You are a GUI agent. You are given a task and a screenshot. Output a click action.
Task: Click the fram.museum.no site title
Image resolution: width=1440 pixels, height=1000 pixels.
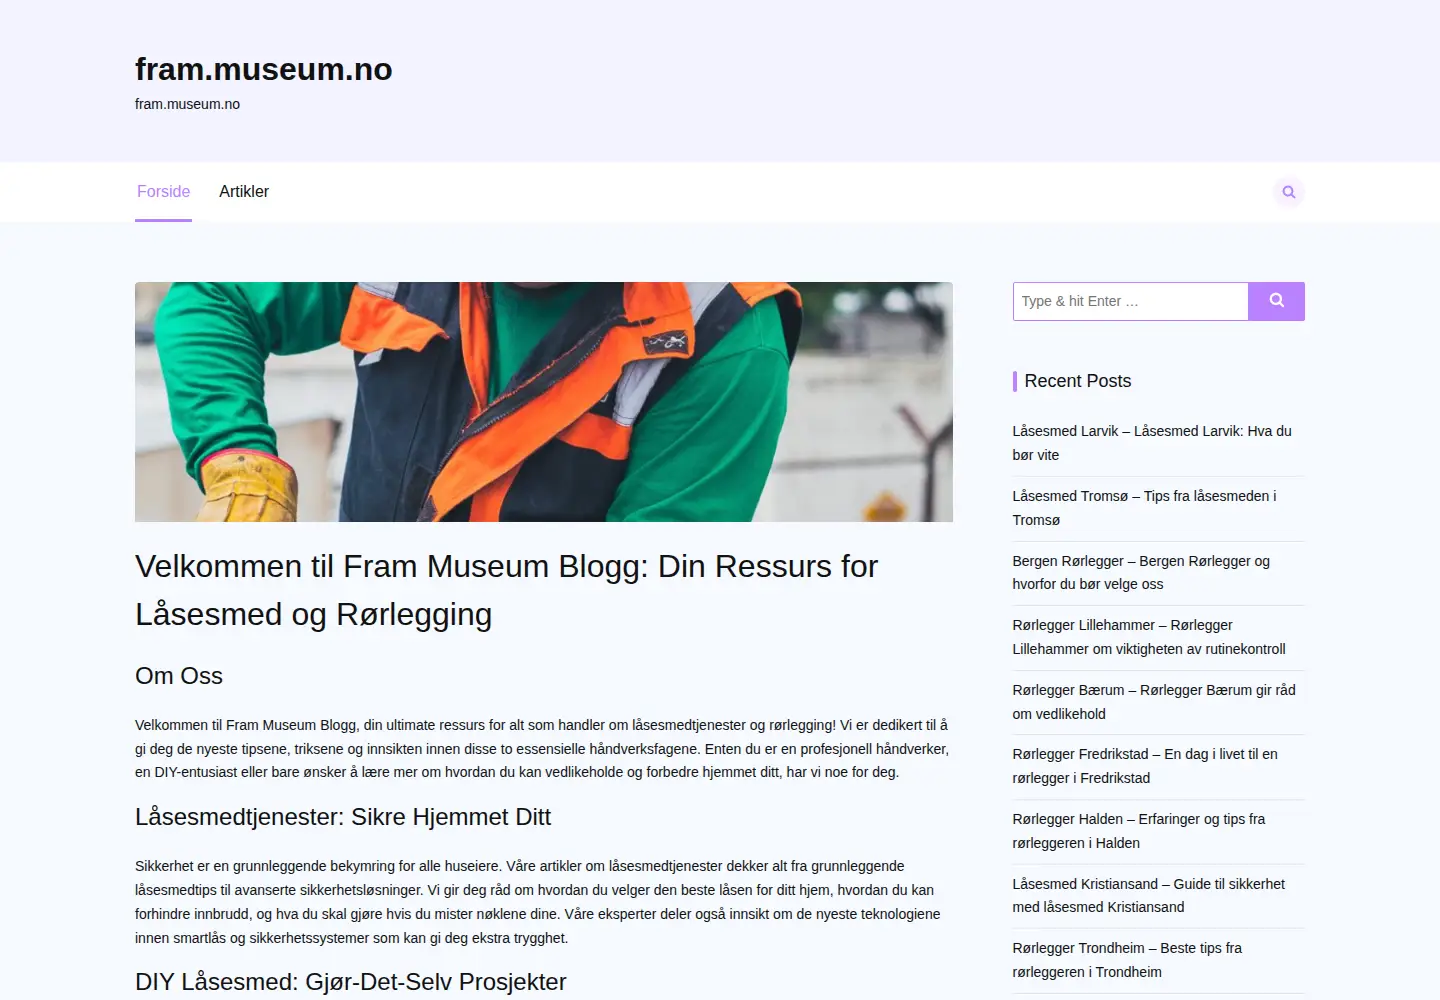264,69
